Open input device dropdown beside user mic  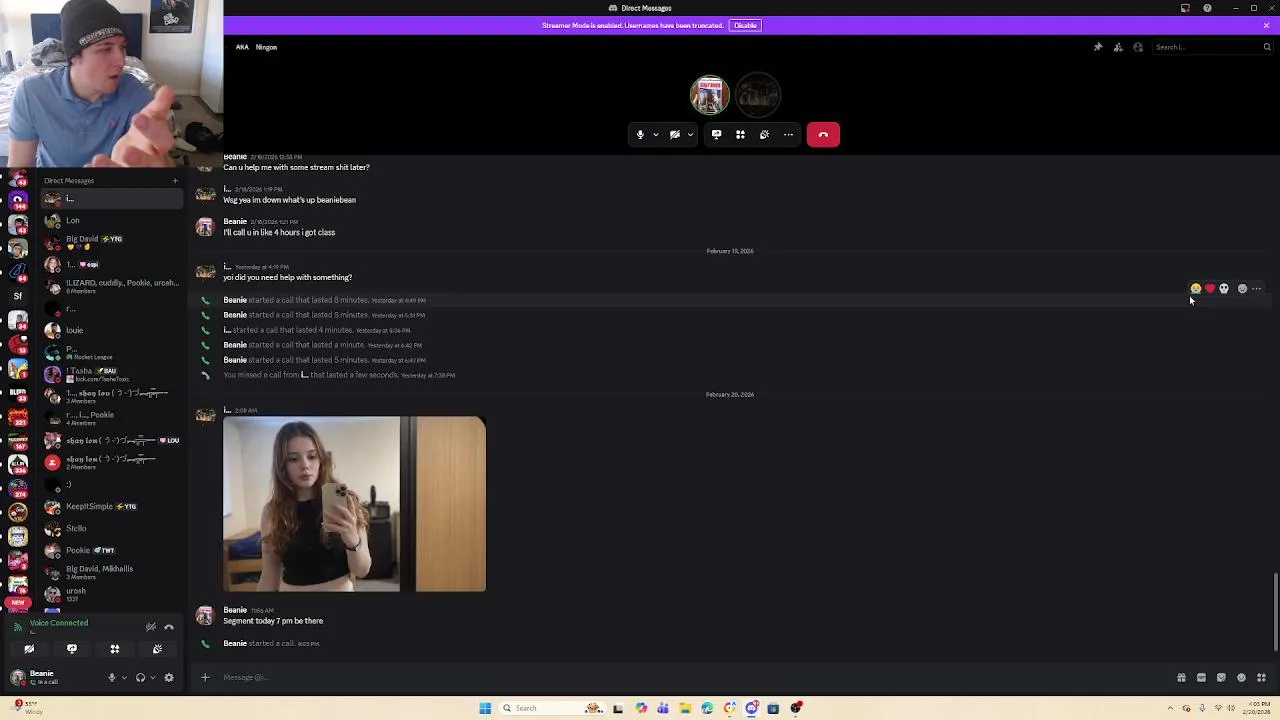(124, 678)
